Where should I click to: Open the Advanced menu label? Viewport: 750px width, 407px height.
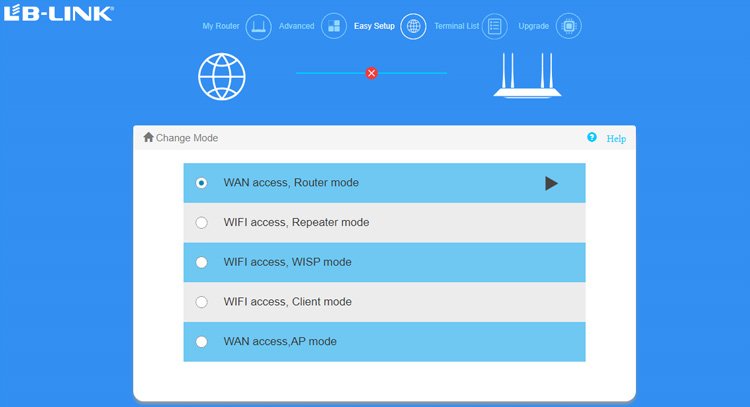[297, 26]
